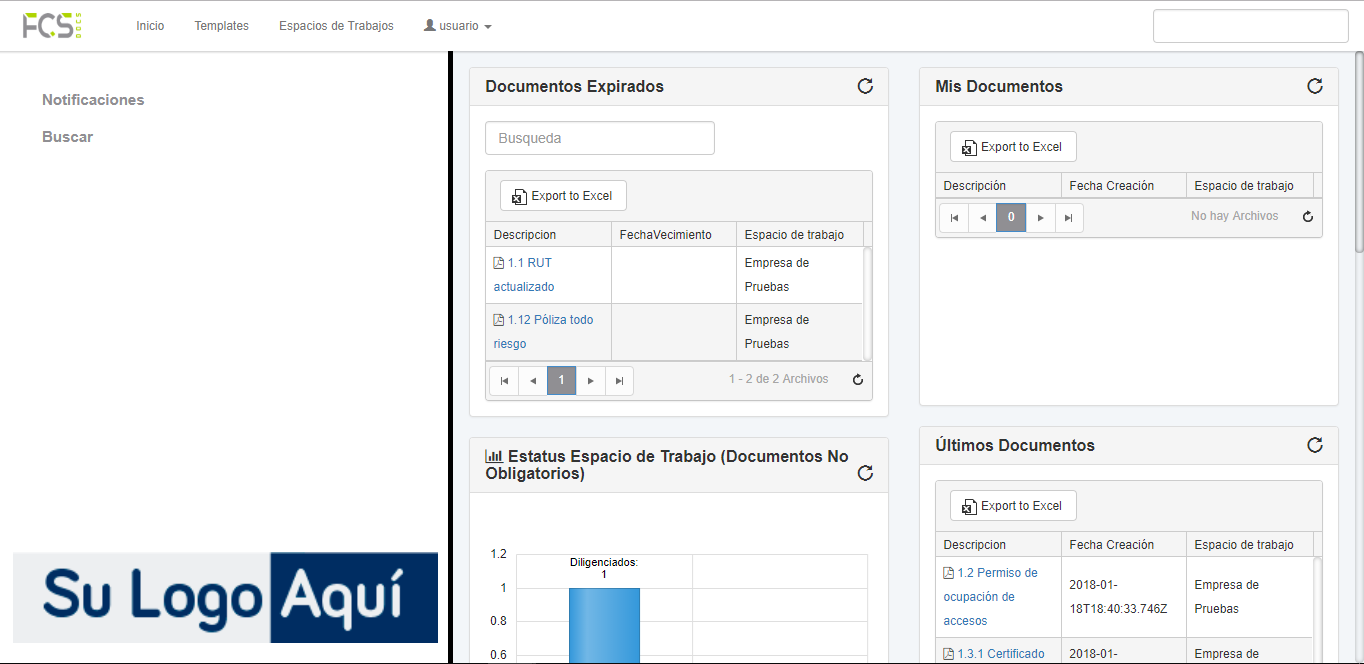Refresh the Últimos Documentos panel

[x=1315, y=445]
